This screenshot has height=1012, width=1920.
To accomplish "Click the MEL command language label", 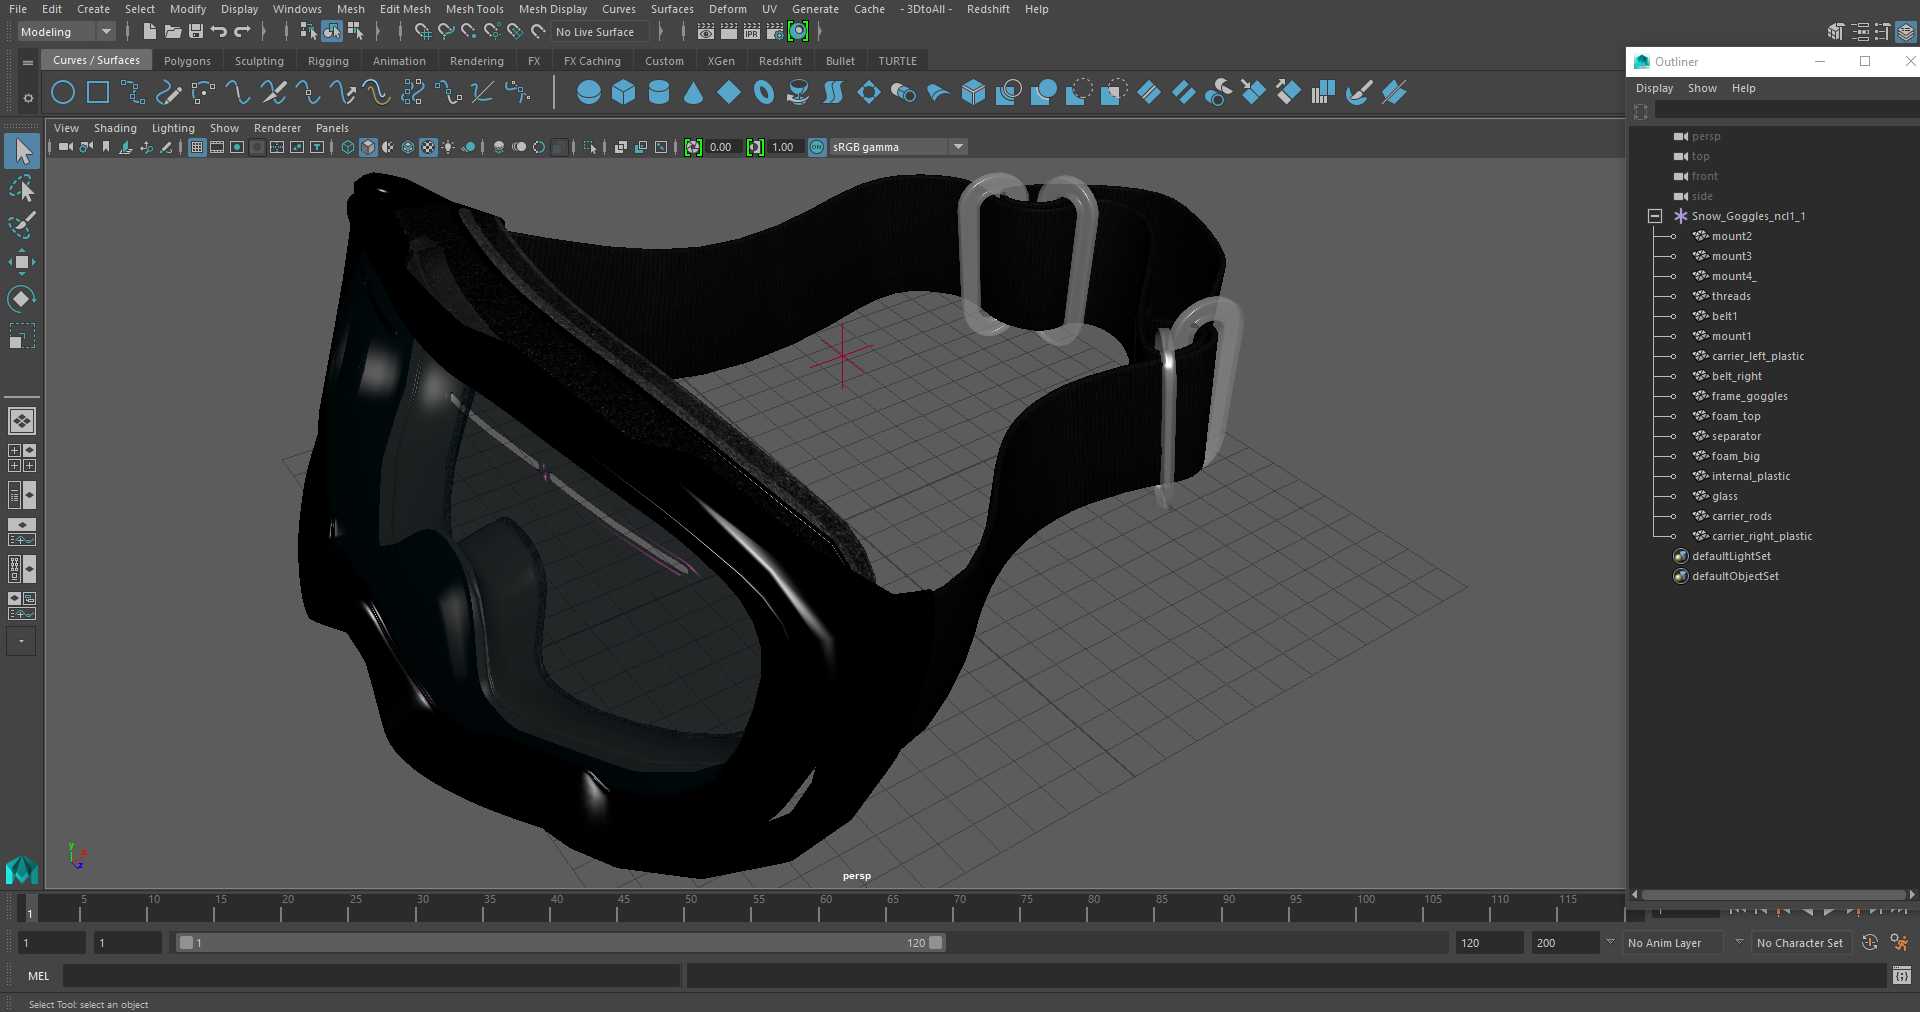I will (39, 976).
